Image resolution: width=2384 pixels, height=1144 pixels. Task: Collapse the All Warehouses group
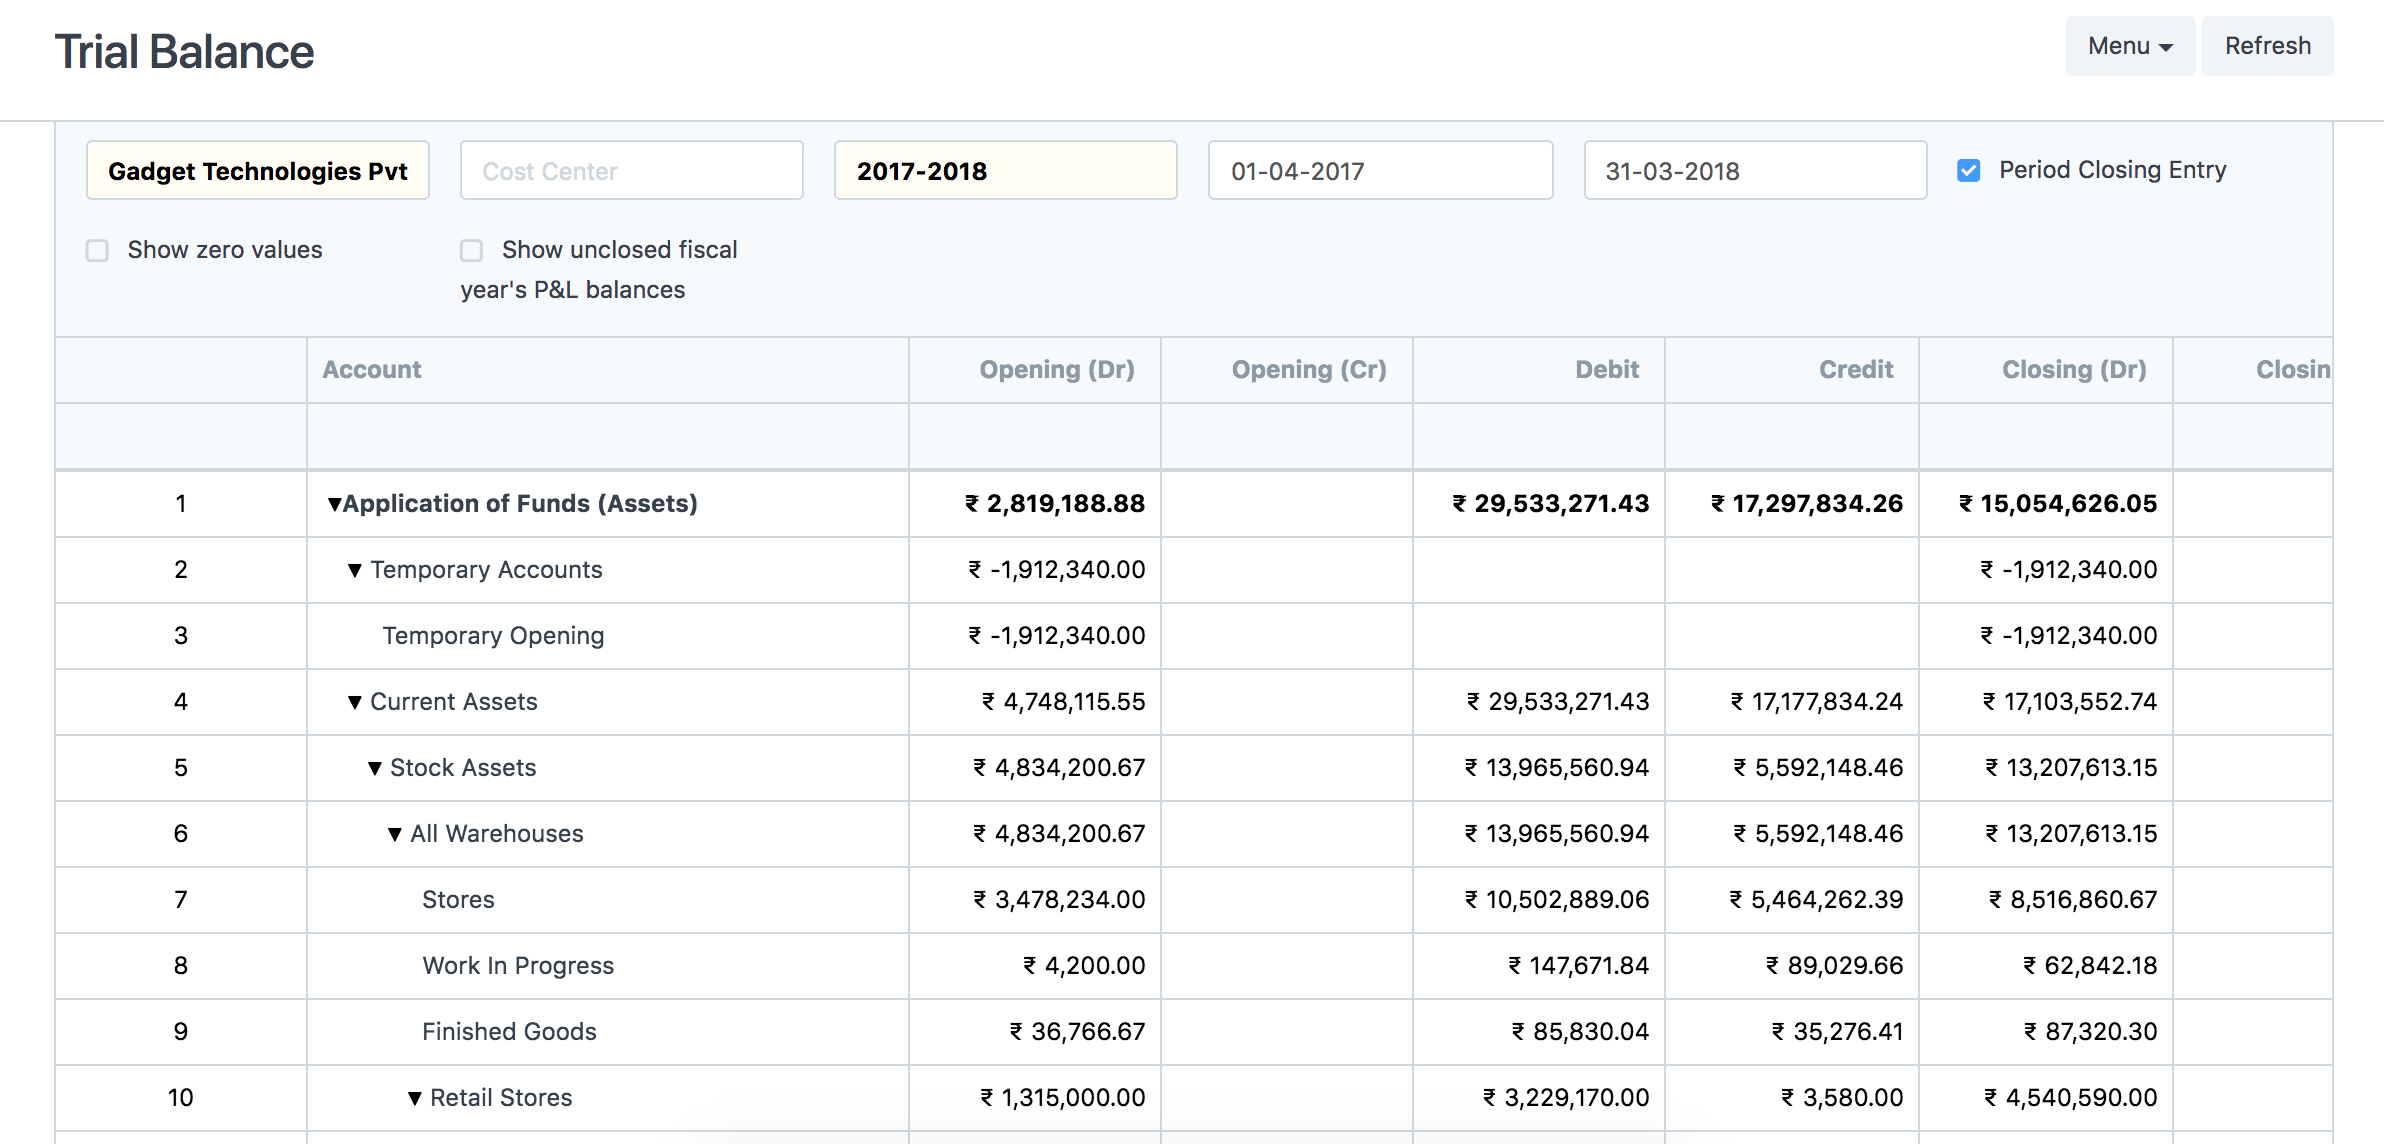395,834
